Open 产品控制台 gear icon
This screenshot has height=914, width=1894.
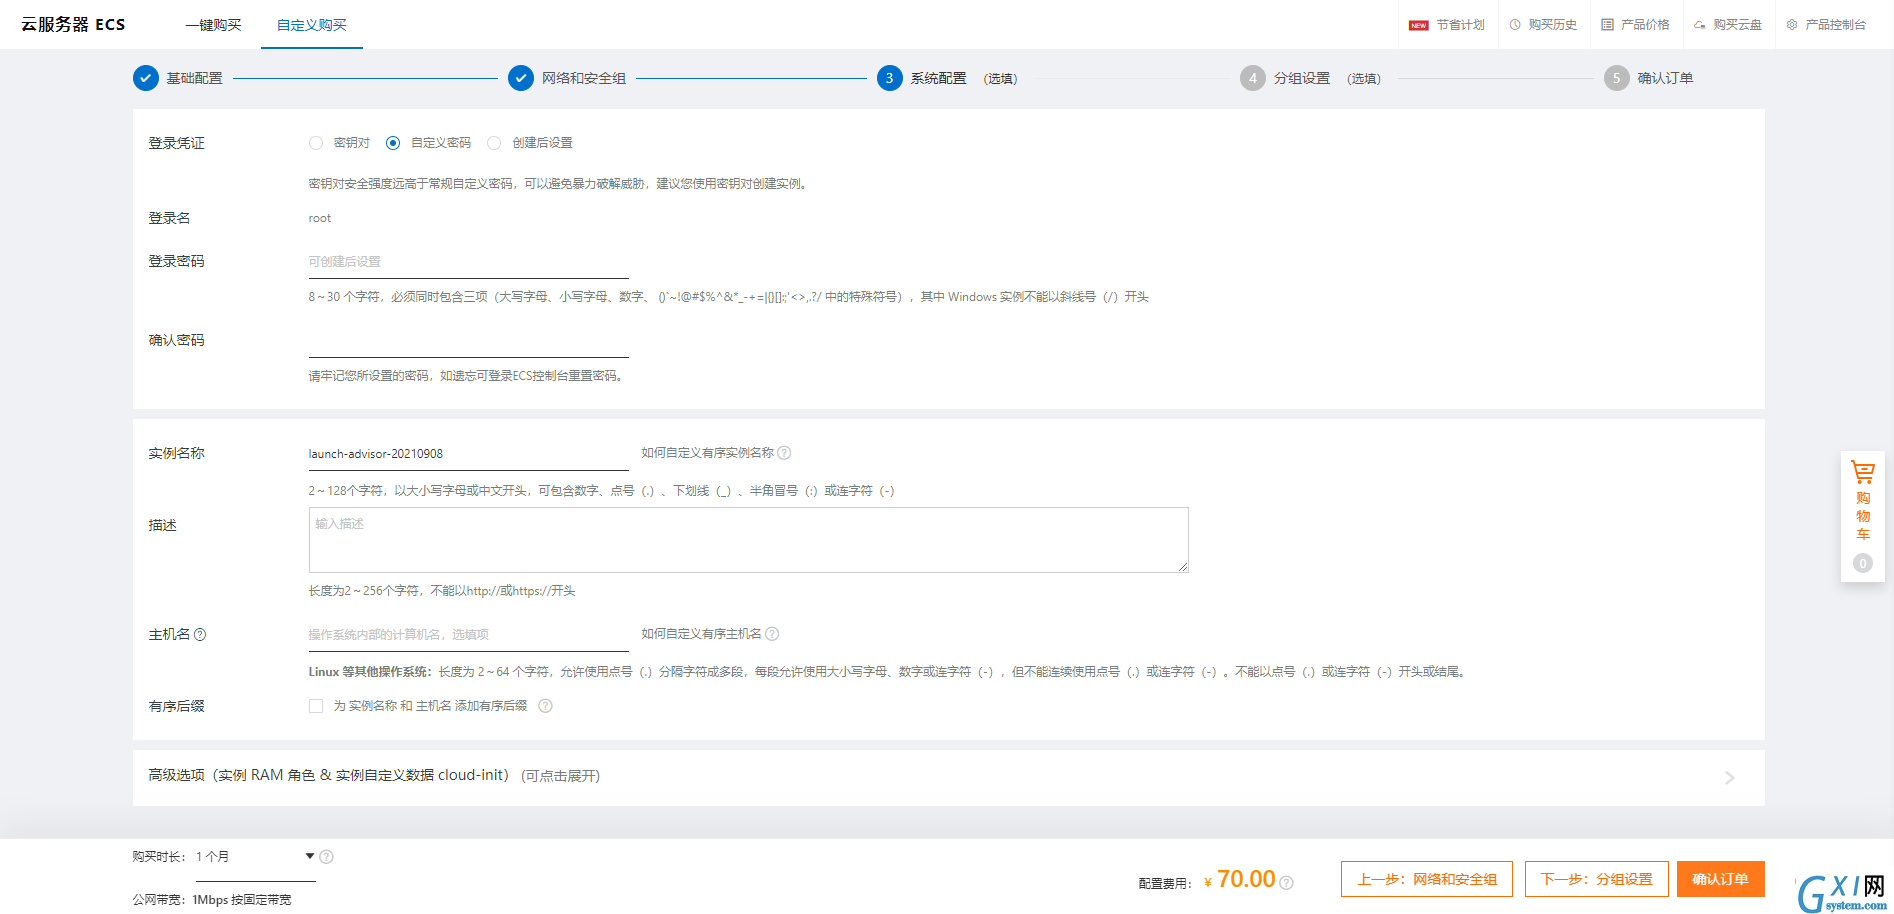click(1792, 25)
